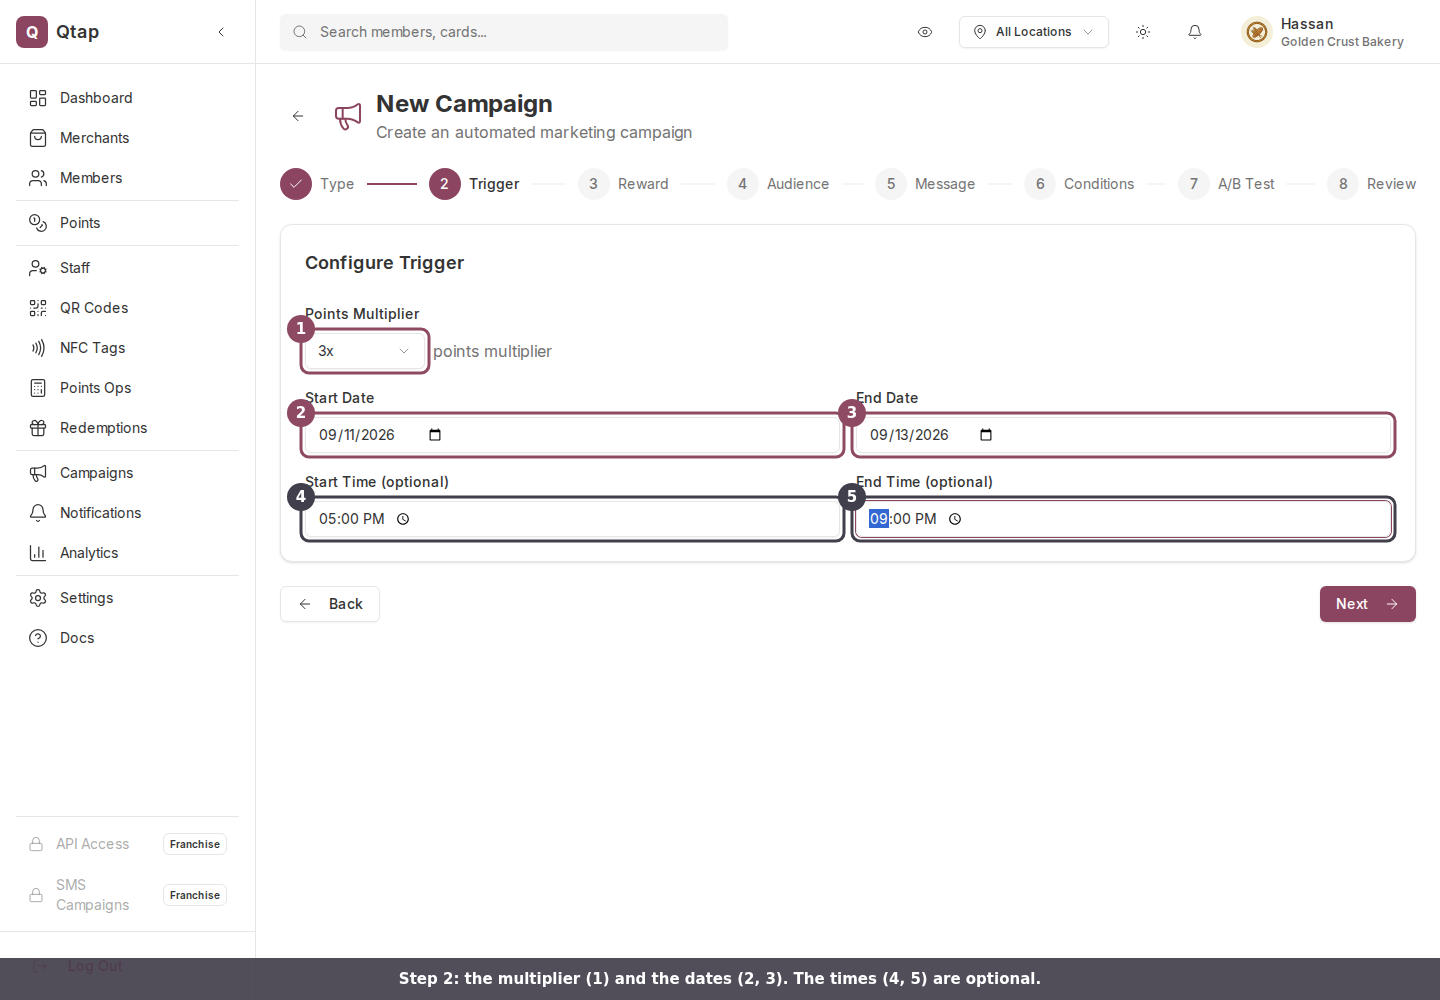Viewport: 1440px width, 1000px height.
Task: Click the Qtap logo icon
Action: pyautogui.click(x=32, y=32)
